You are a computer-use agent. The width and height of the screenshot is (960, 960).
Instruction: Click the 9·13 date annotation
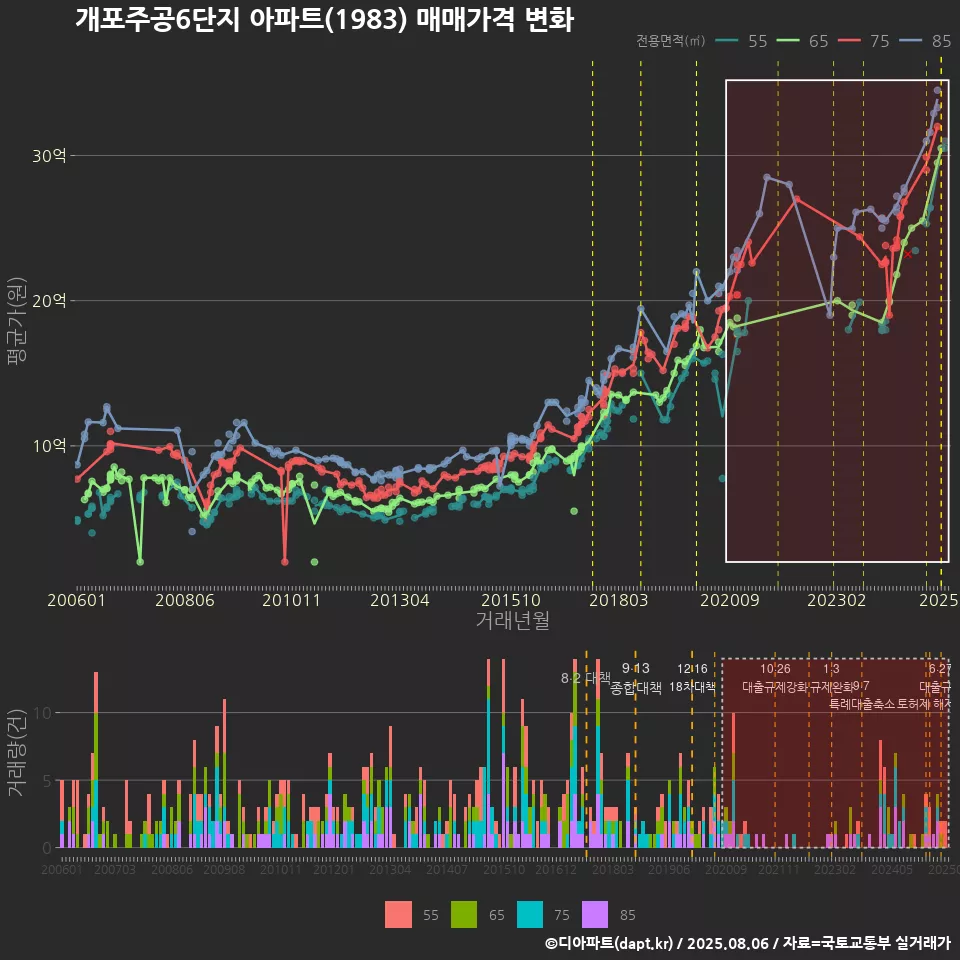tap(636, 669)
